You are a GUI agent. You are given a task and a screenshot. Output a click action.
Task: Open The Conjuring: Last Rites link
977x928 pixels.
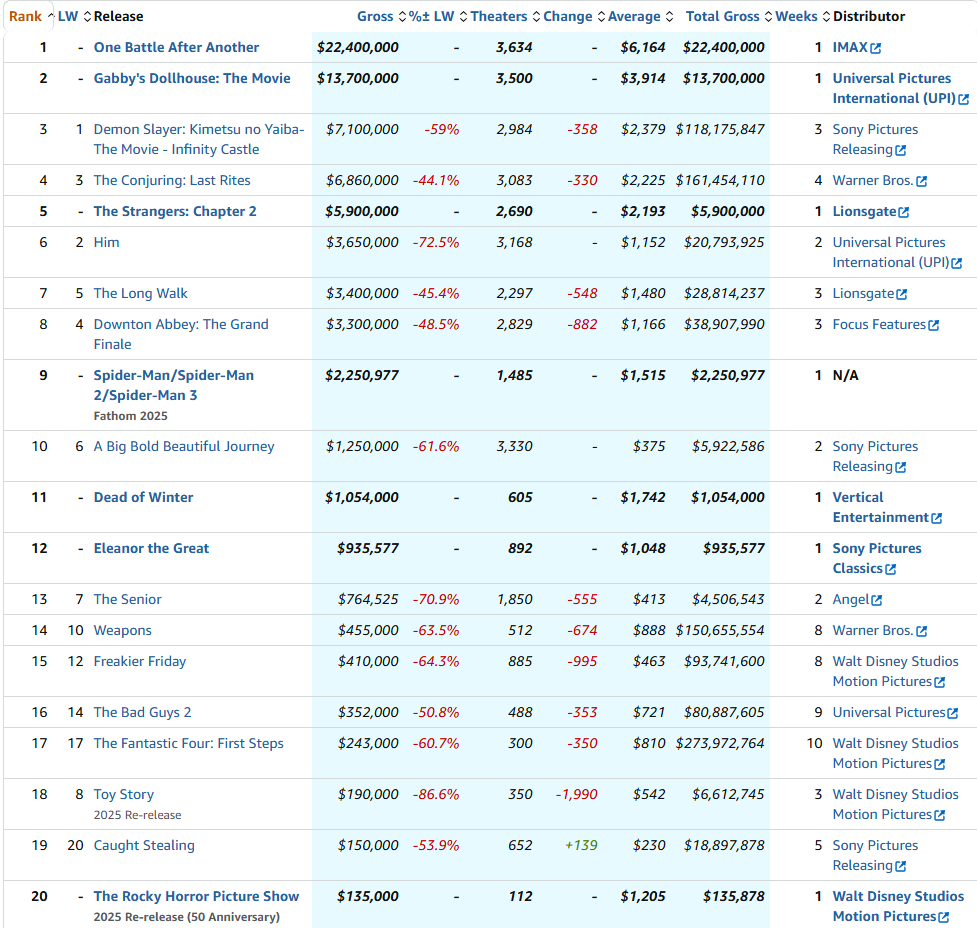(172, 181)
